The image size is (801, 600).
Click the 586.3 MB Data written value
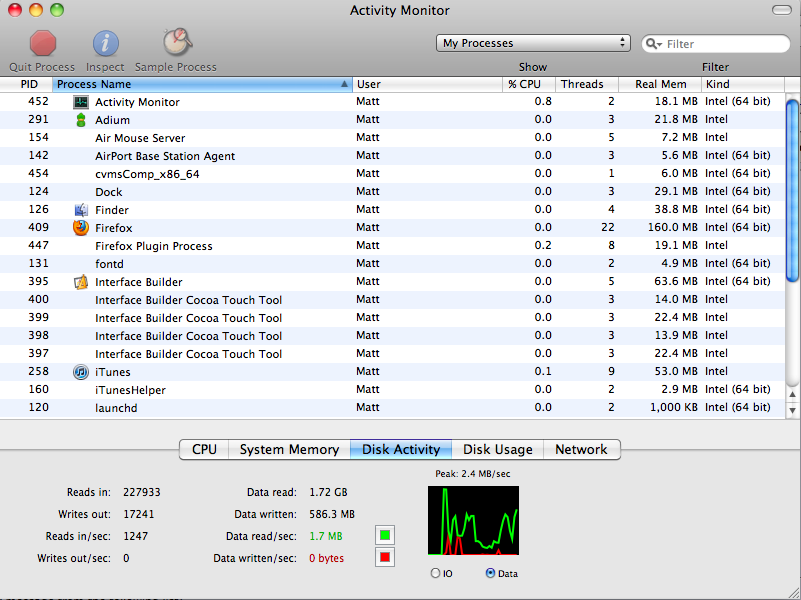[x=332, y=514]
